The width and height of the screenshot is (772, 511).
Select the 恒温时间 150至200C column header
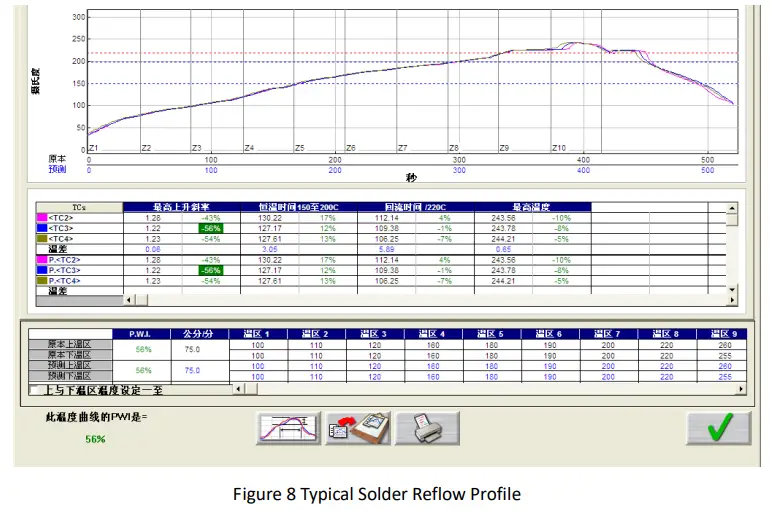click(x=299, y=207)
